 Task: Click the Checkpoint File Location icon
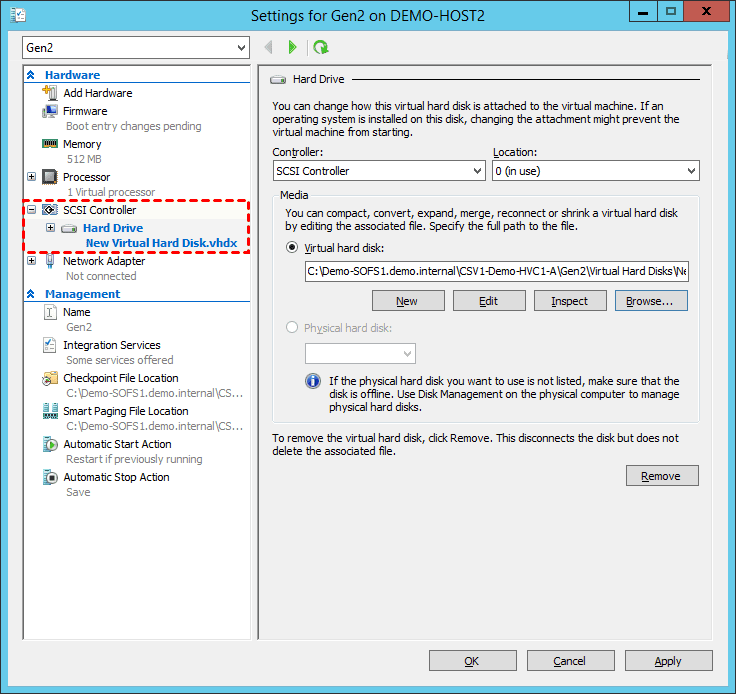click(x=50, y=378)
